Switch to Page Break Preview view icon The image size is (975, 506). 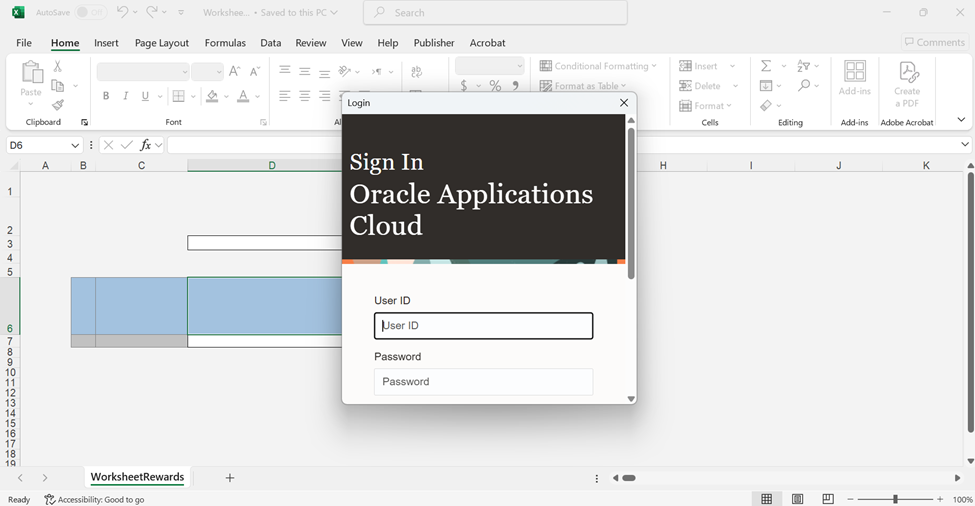coord(828,499)
